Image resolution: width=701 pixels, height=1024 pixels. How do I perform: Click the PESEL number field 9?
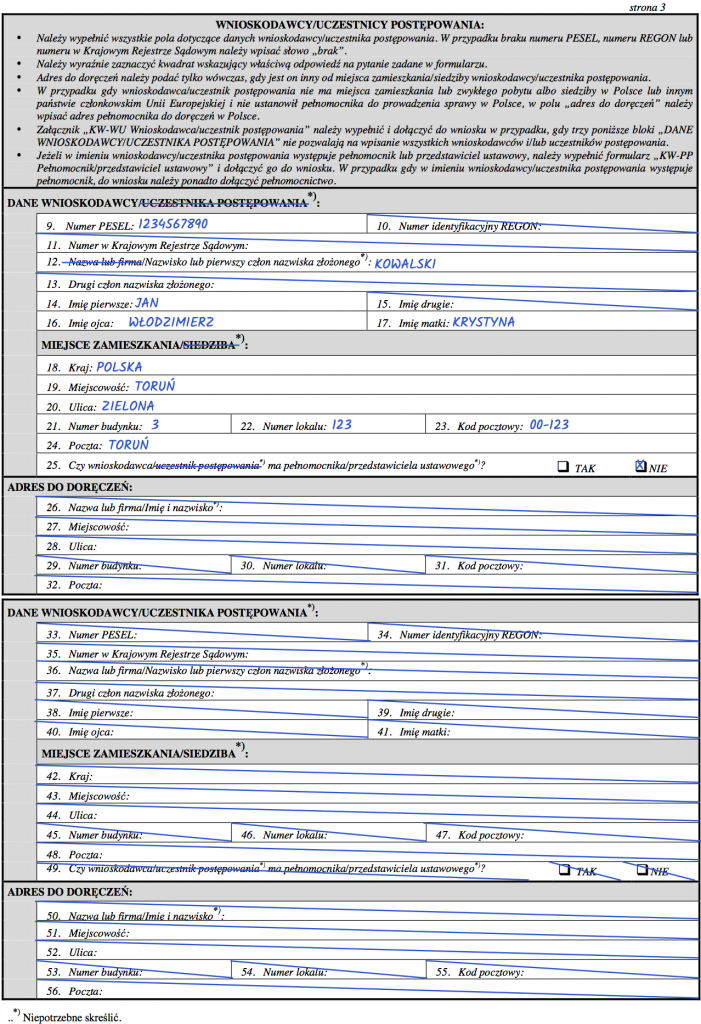pos(202,224)
